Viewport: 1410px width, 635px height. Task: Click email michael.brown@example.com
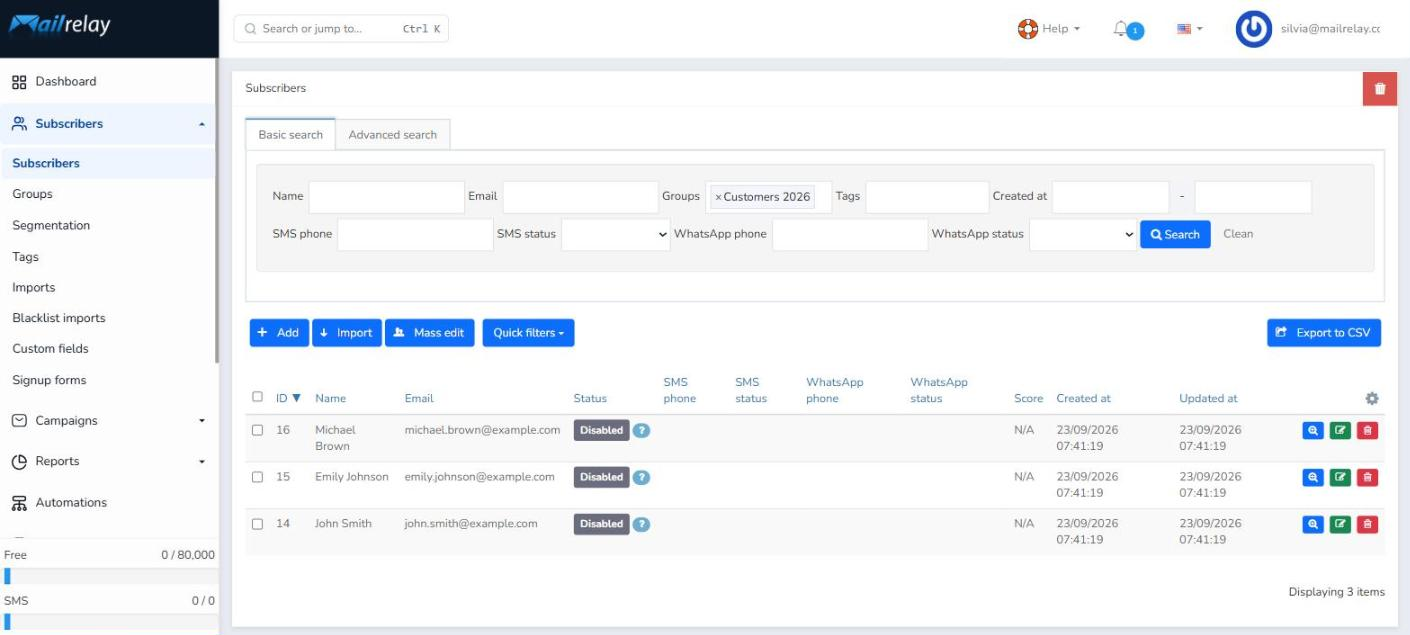point(482,430)
